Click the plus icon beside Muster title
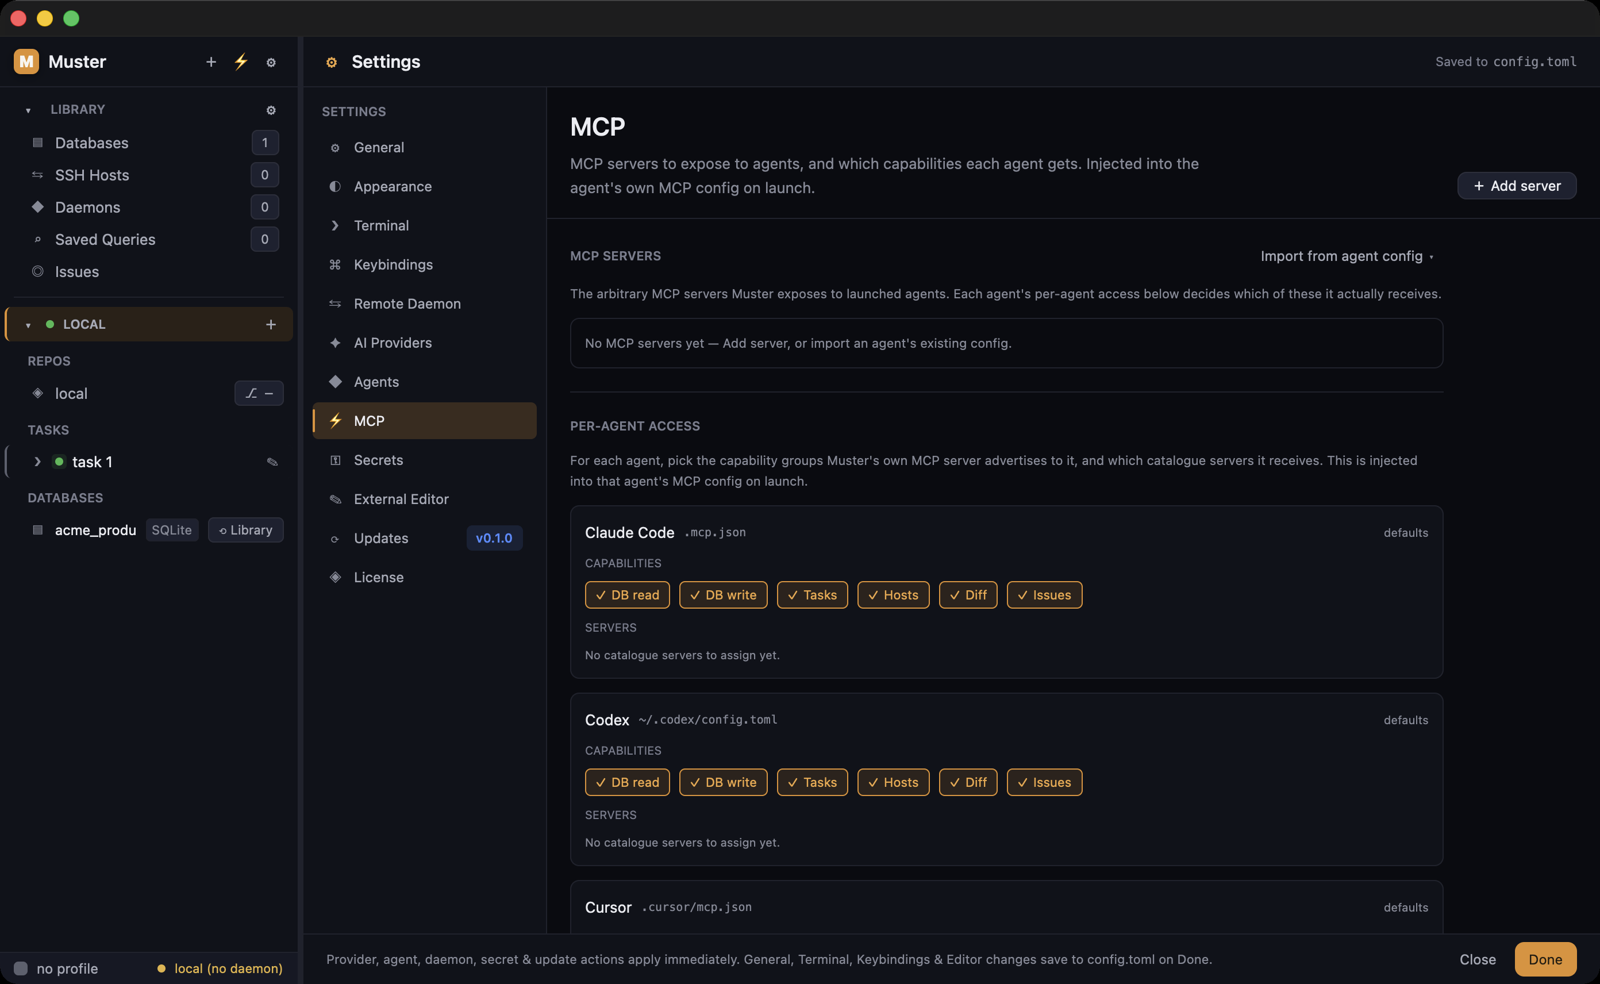The width and height of the screenshot is (1600, 984). [x=211, y=62]
